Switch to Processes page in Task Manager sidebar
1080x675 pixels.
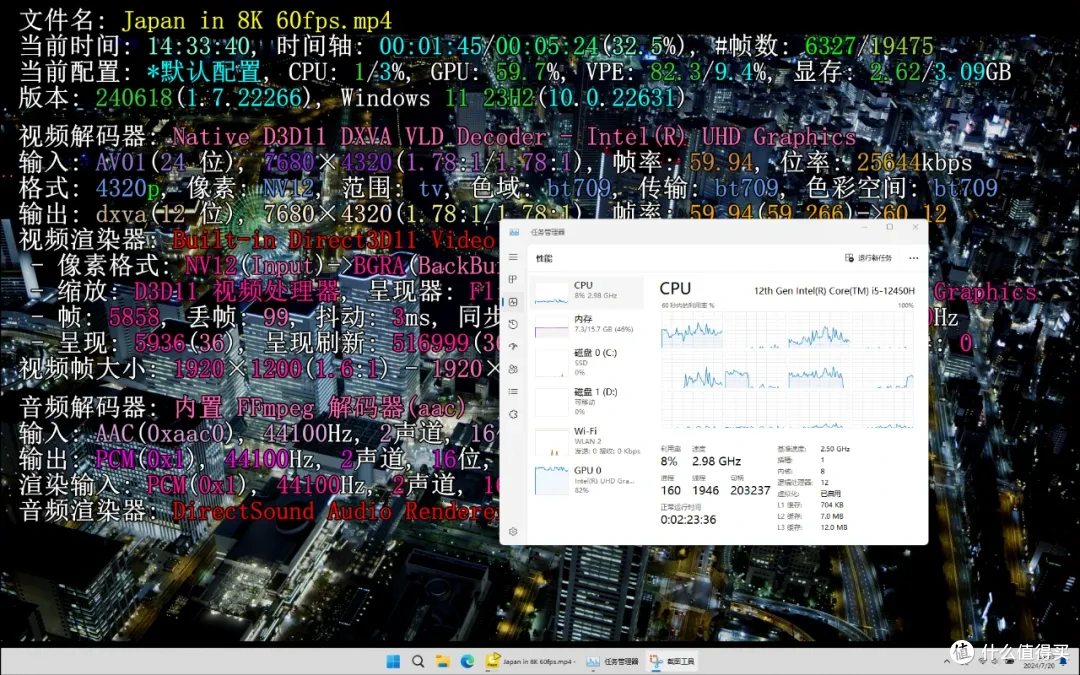pyautogui.click(x=513, y=279)
